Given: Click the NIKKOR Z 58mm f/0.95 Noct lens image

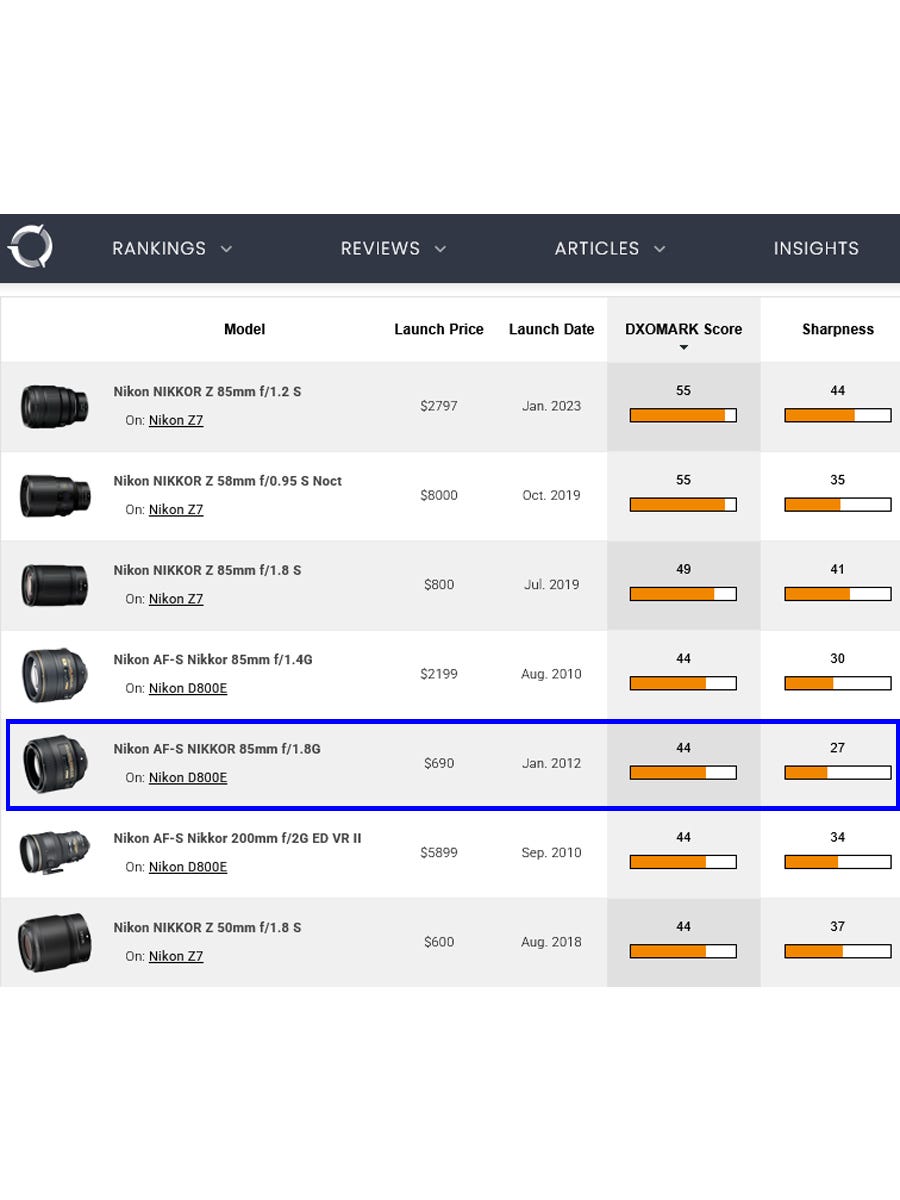Looking at the screenshot, I should pos(55,496).
